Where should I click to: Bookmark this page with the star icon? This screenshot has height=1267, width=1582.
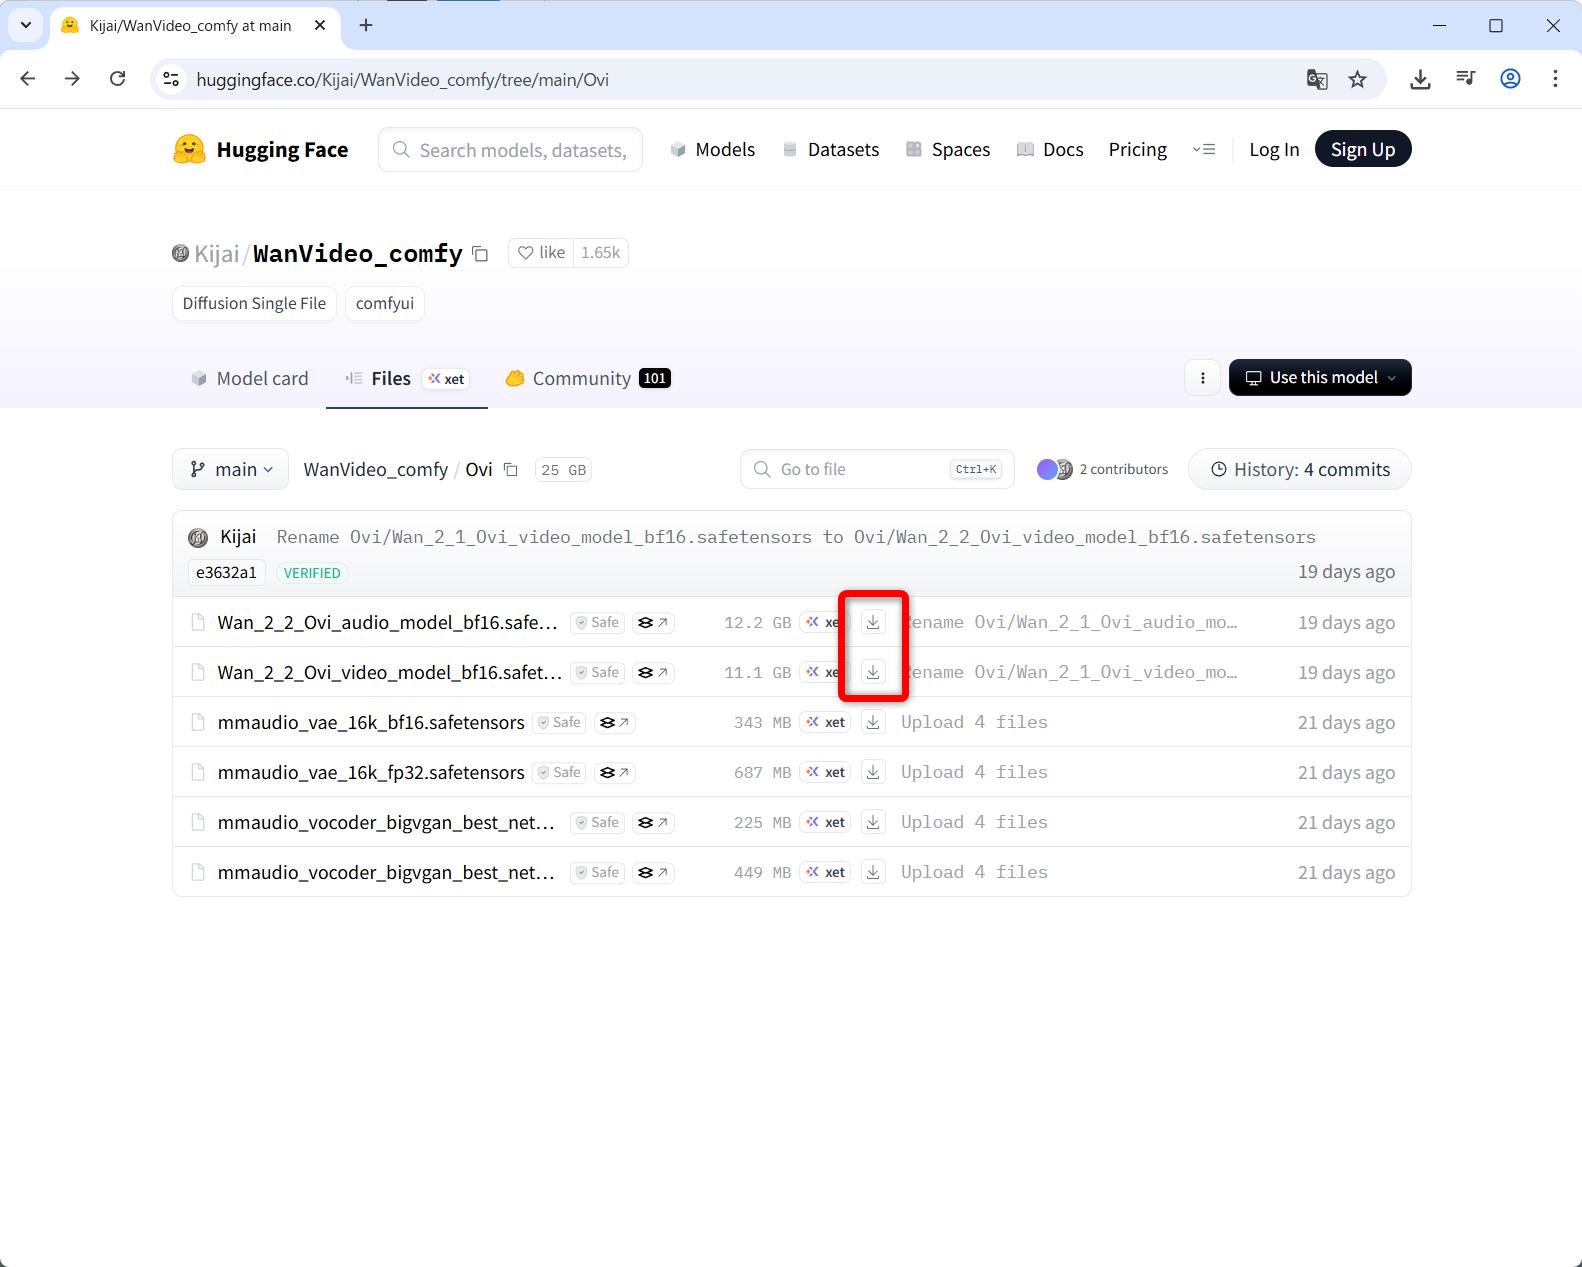click(1357, 80)
